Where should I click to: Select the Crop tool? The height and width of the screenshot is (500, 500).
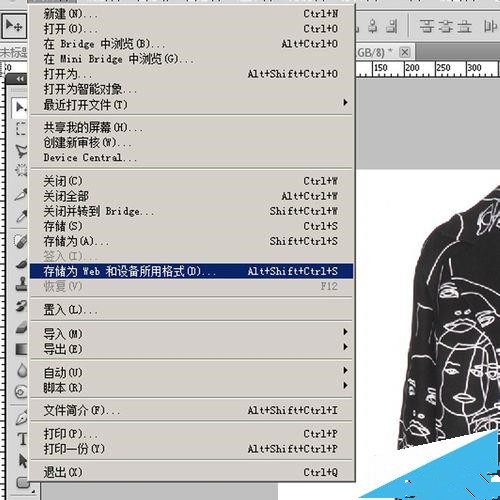pyautogui.click(x=21, y=194)
